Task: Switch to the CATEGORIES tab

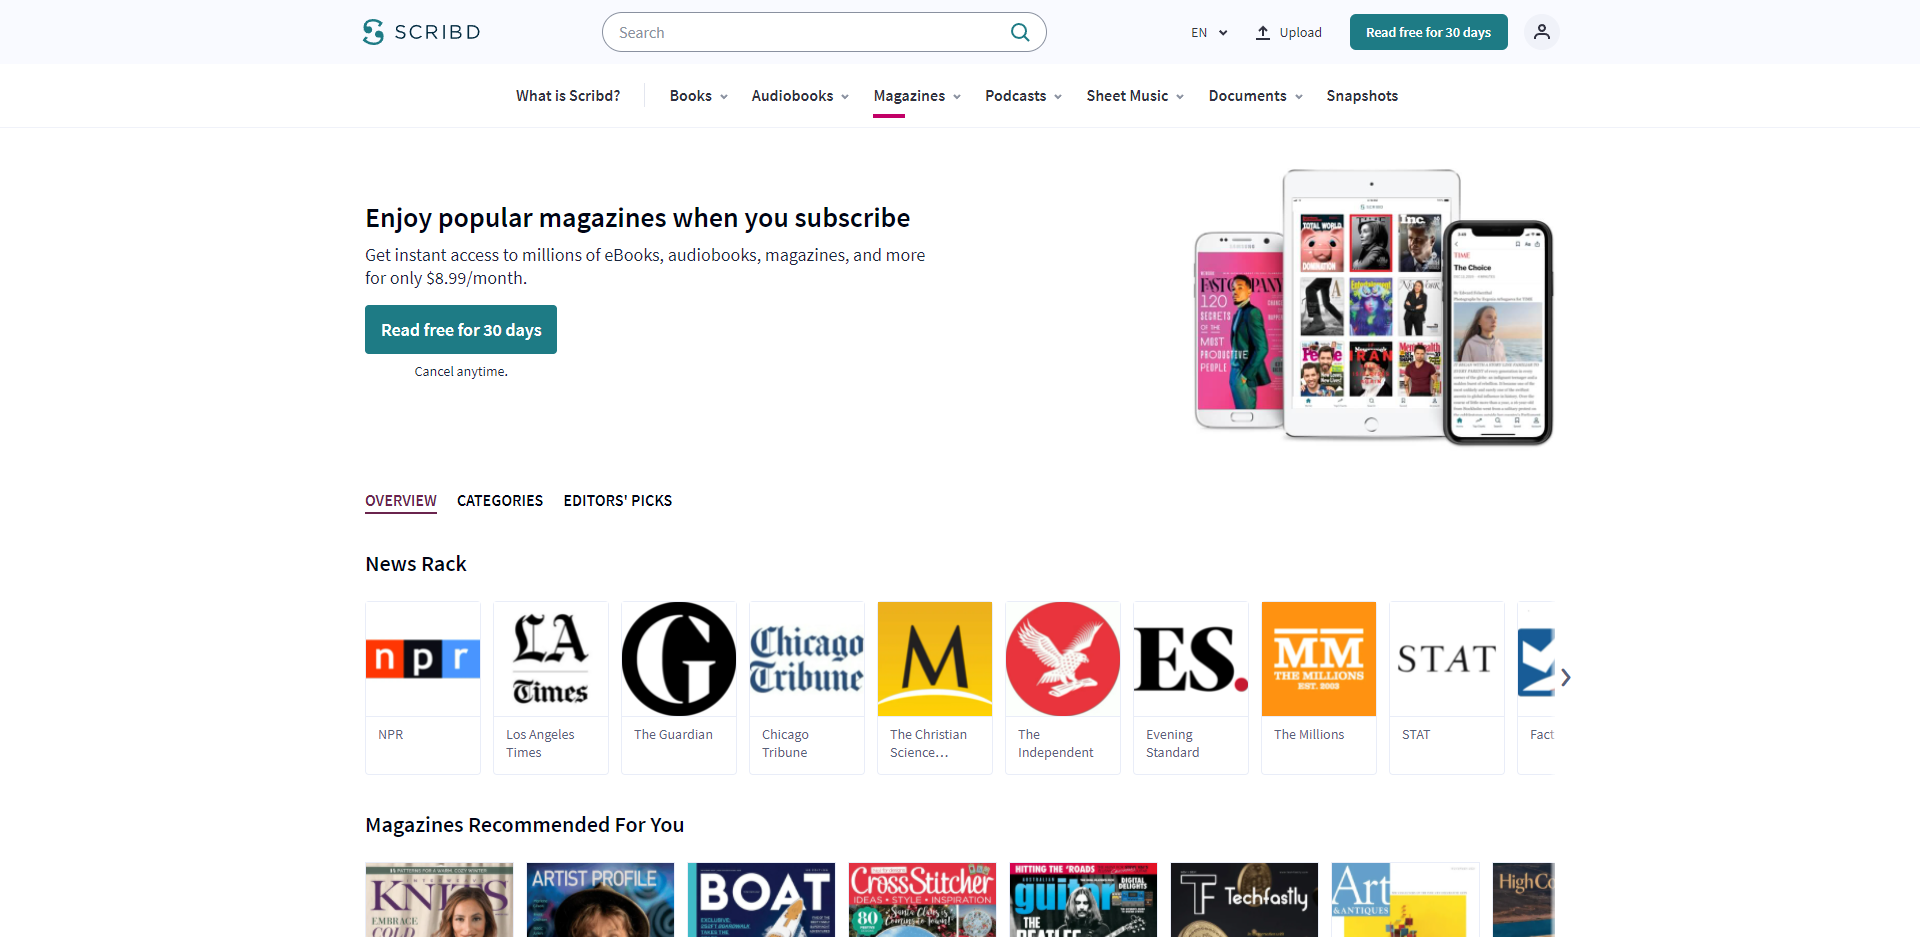Action: coord(500,501)
